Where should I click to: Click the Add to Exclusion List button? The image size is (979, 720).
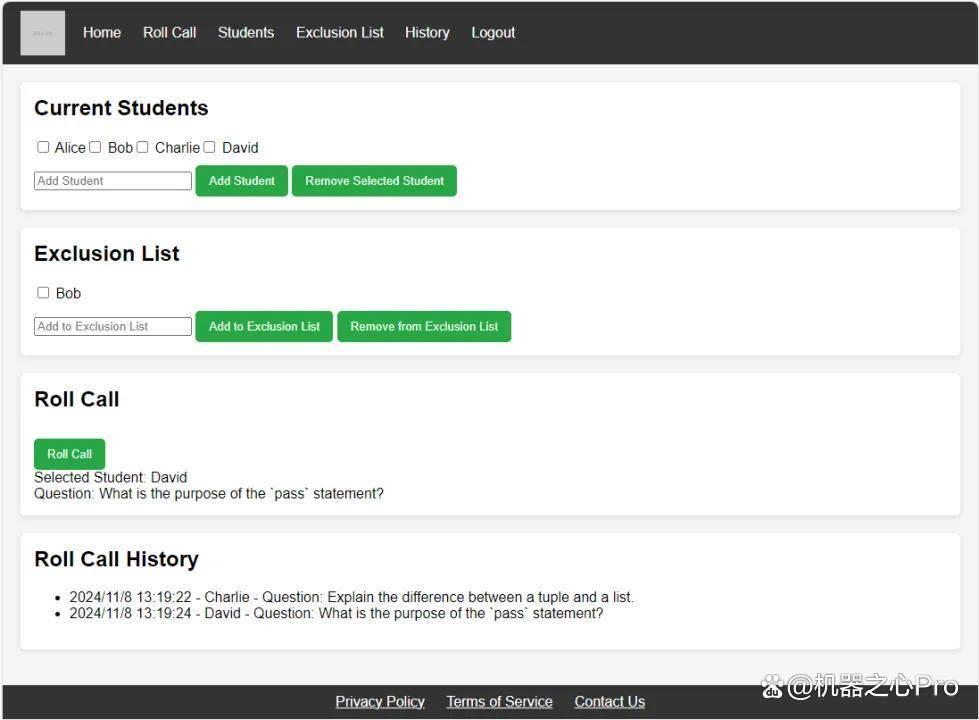264,326
